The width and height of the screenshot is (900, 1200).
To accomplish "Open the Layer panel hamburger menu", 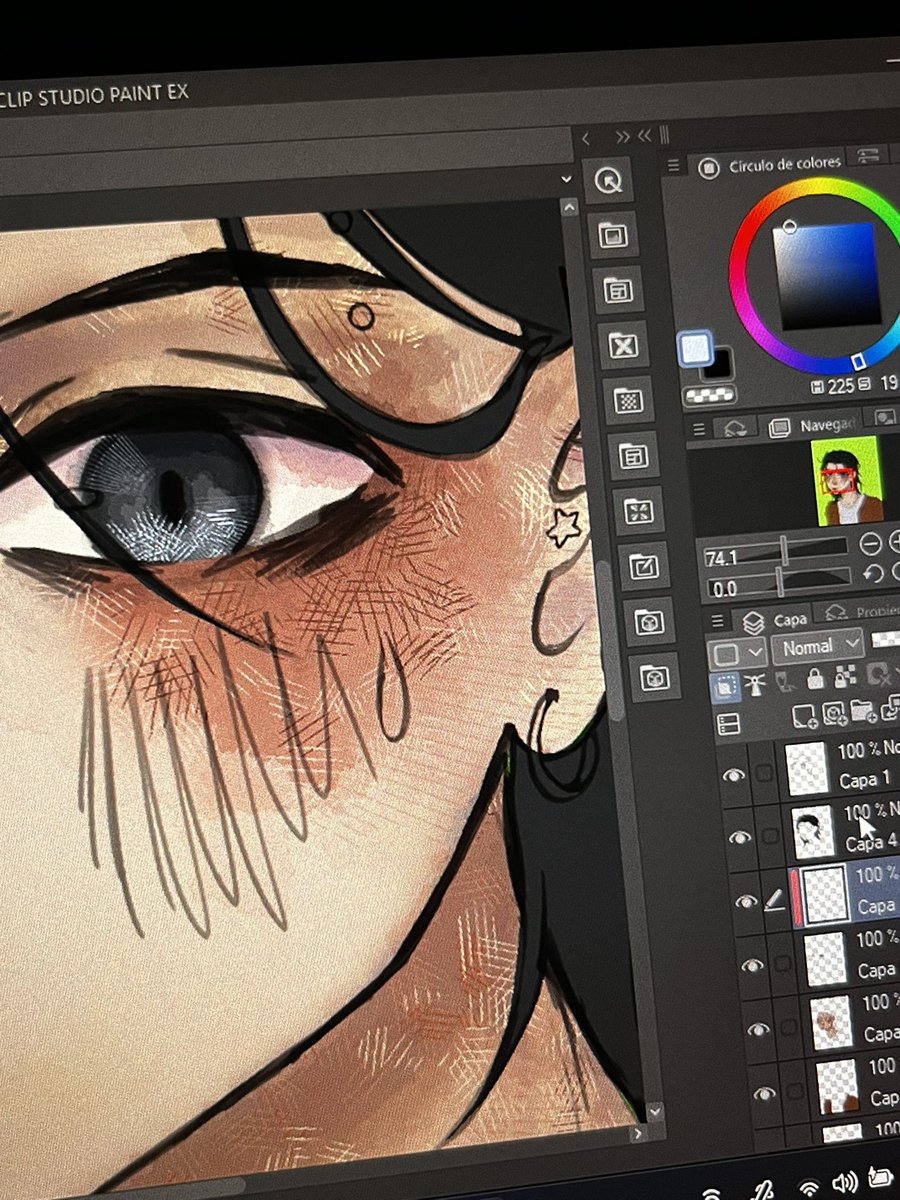I will [x=715, y=622].
